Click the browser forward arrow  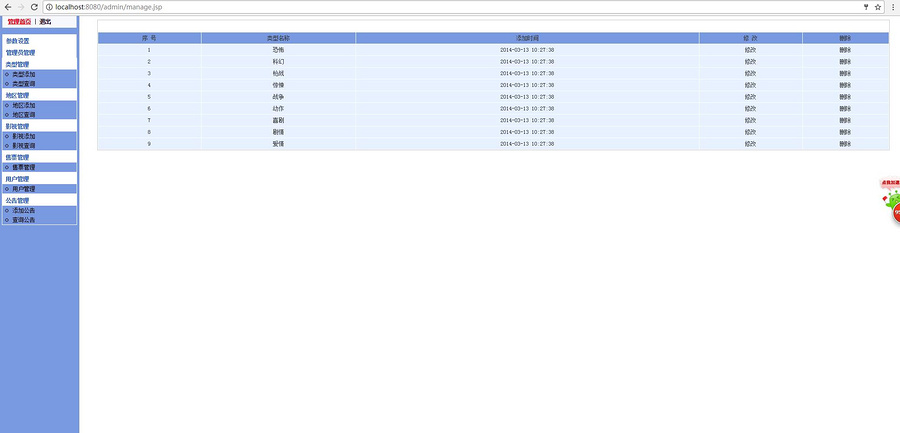click(x=21, y=7)
